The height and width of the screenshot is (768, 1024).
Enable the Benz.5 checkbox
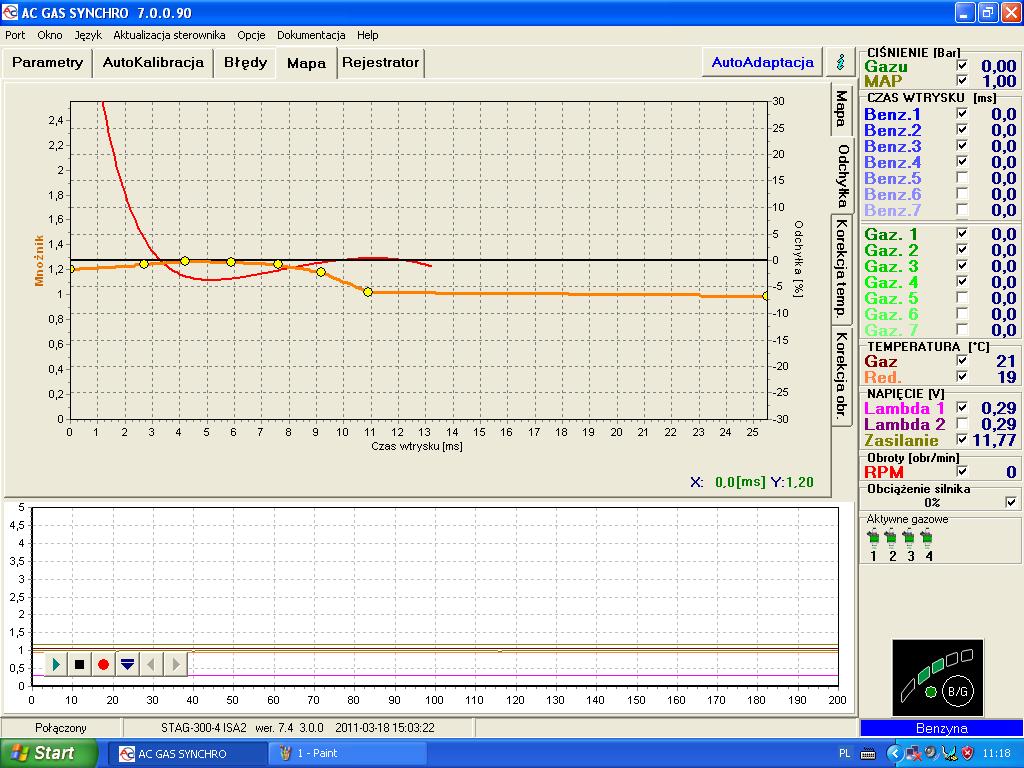(x=961, y=178)
